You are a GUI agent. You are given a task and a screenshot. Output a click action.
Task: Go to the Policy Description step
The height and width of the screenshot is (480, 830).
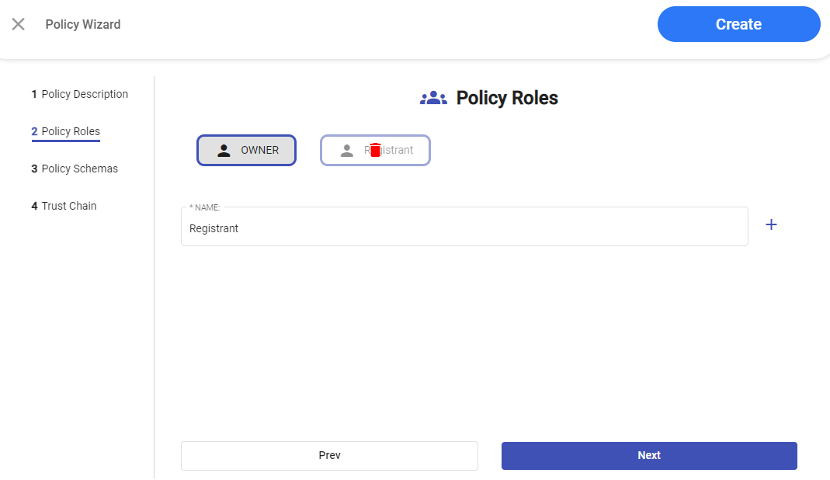coord(80,94)
